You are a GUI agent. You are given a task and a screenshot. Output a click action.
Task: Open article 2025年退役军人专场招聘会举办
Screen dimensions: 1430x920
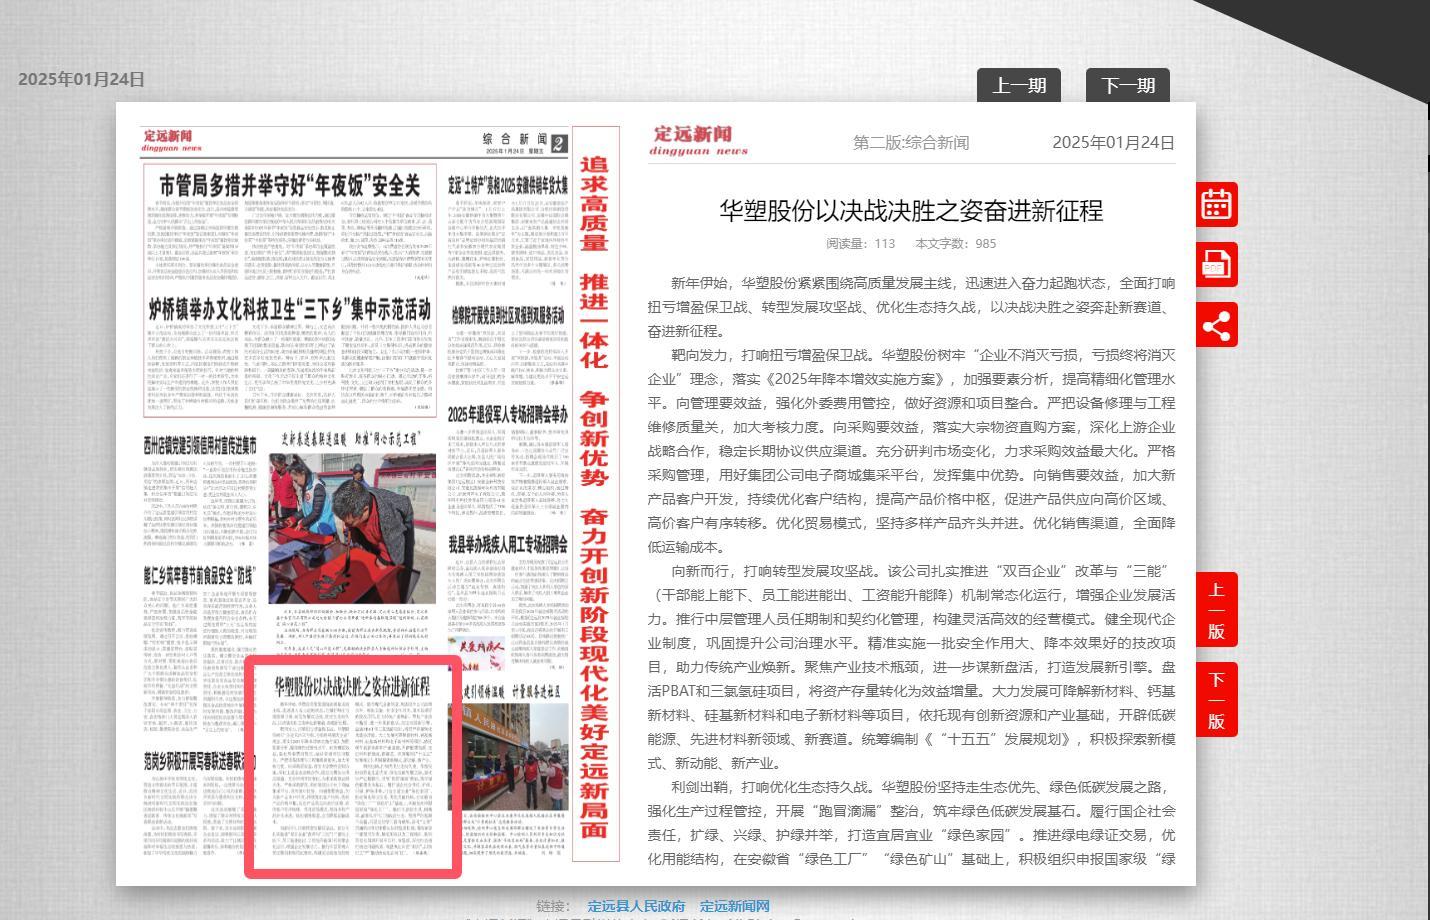tap(507, 414)
